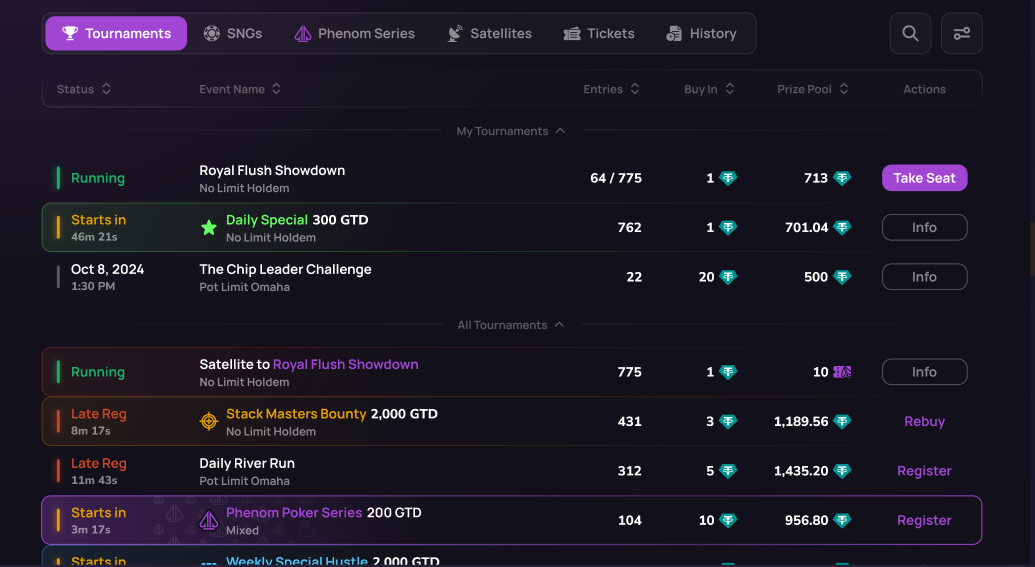Sort the list by Prize Pool
Image resolution: width=1035 pixels, height=567 pixels.
click(812, 89)
